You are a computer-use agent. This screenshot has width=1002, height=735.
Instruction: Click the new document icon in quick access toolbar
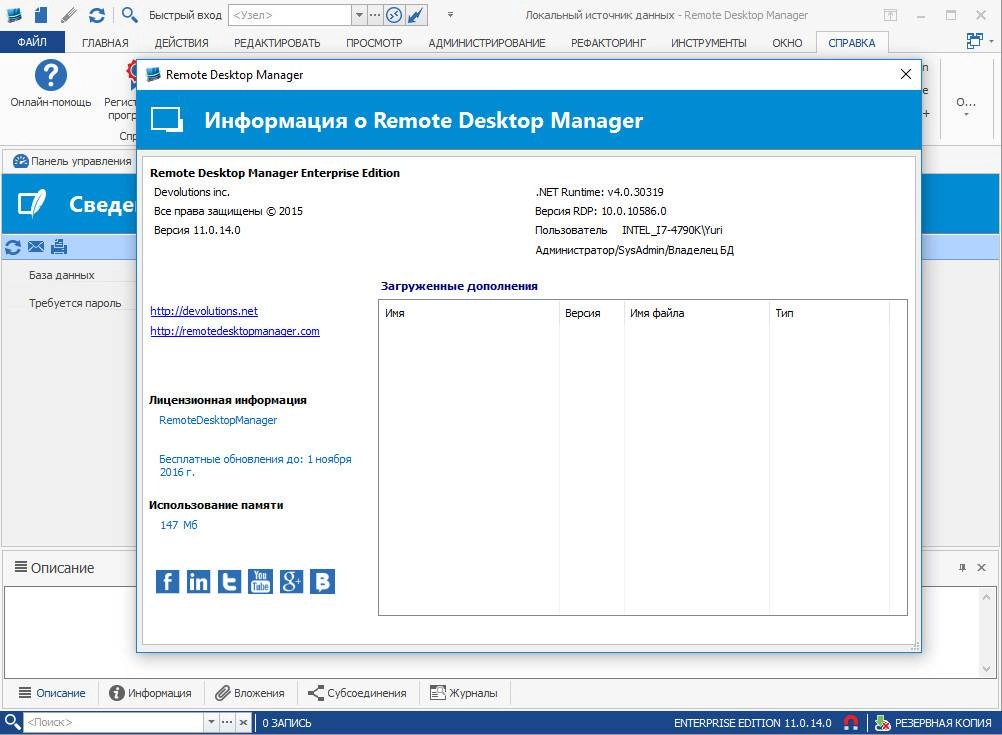pos(41,14)
